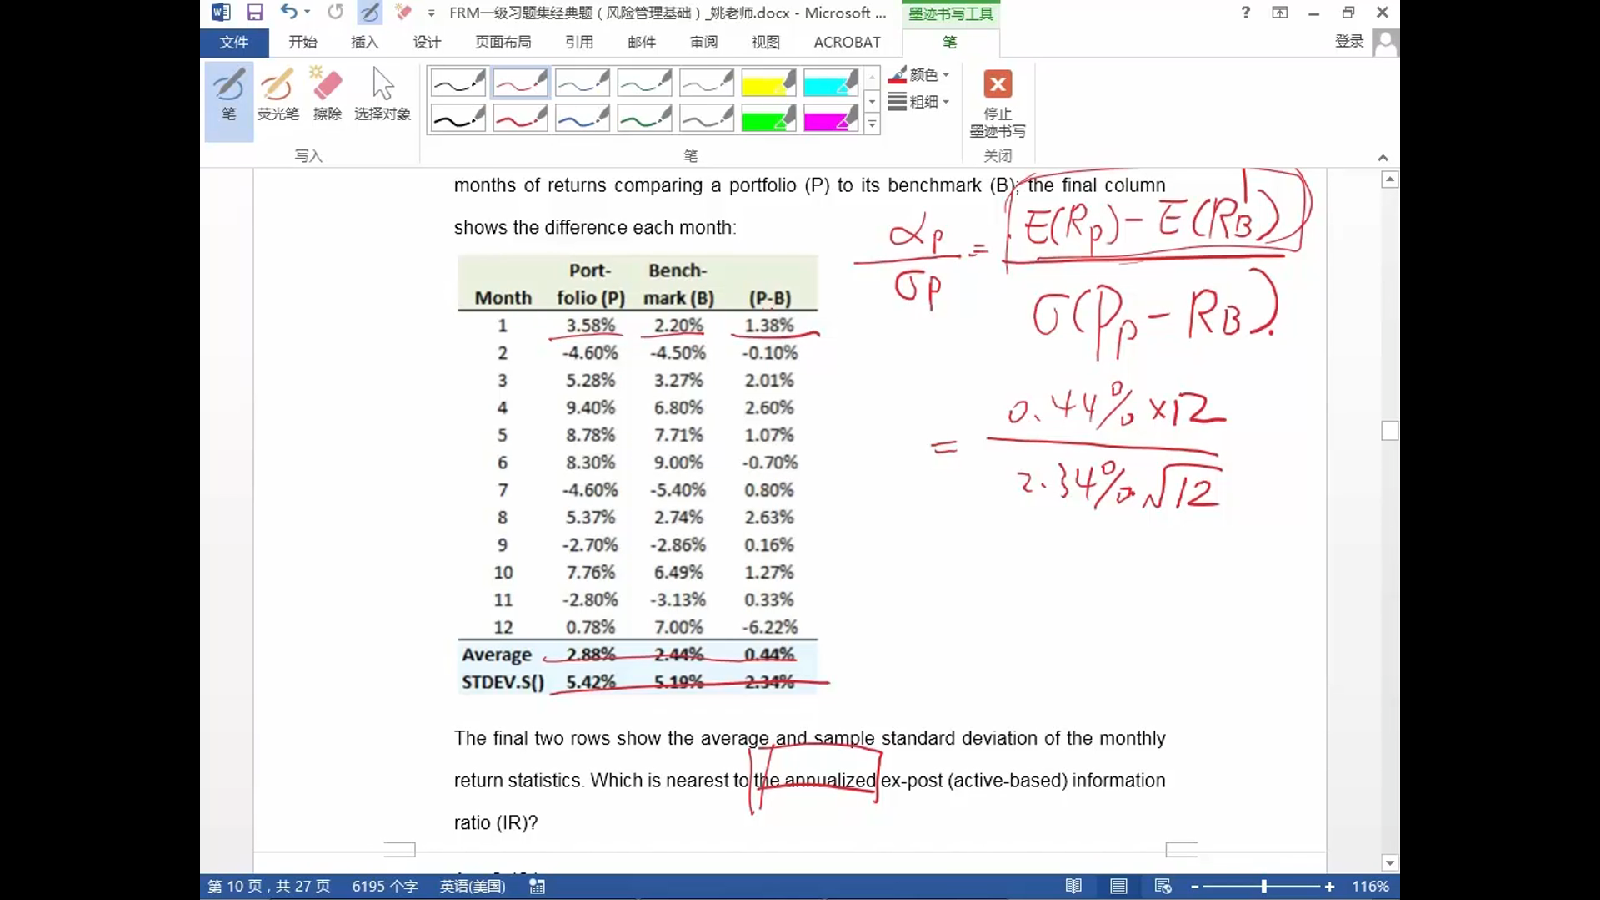
Task: Switch to the 设计 Design tab
Action: pyautogui.click(x=427, y=42)
